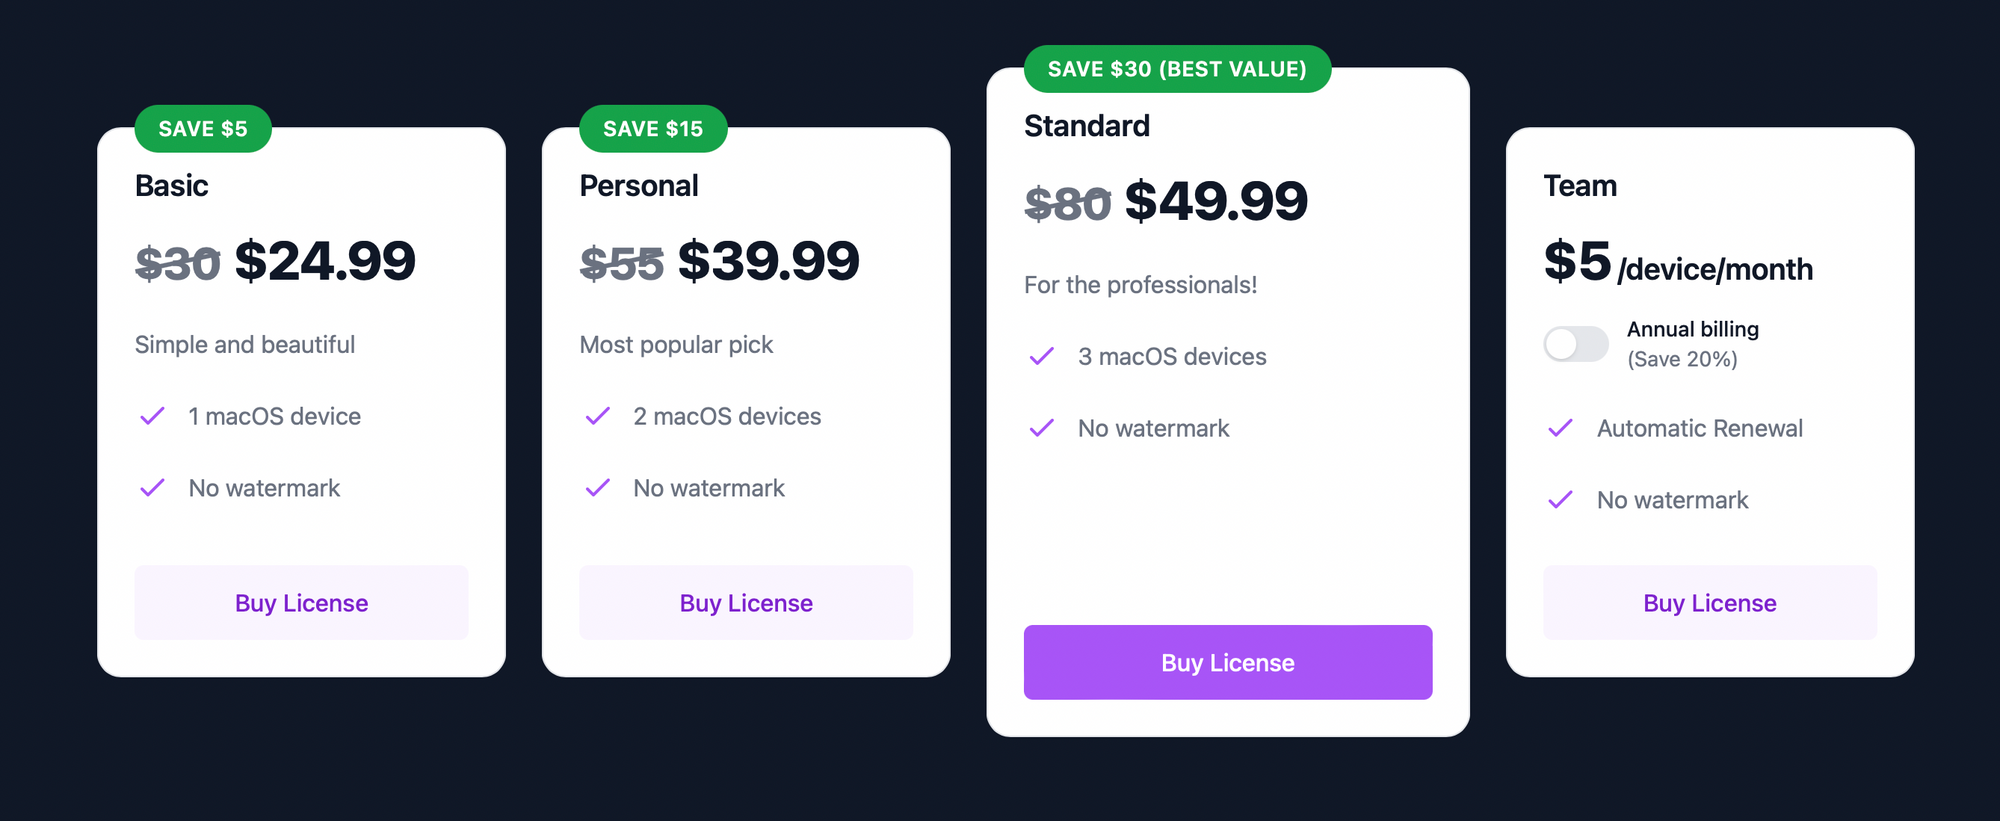Click the $39.99 Personal price
This screenshot has width=2000, height=821.
pos(768,261)
